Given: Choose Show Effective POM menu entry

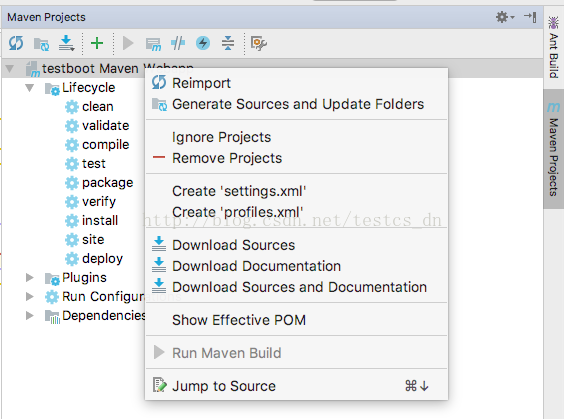Looking at the screenshot, I should 296,320.
